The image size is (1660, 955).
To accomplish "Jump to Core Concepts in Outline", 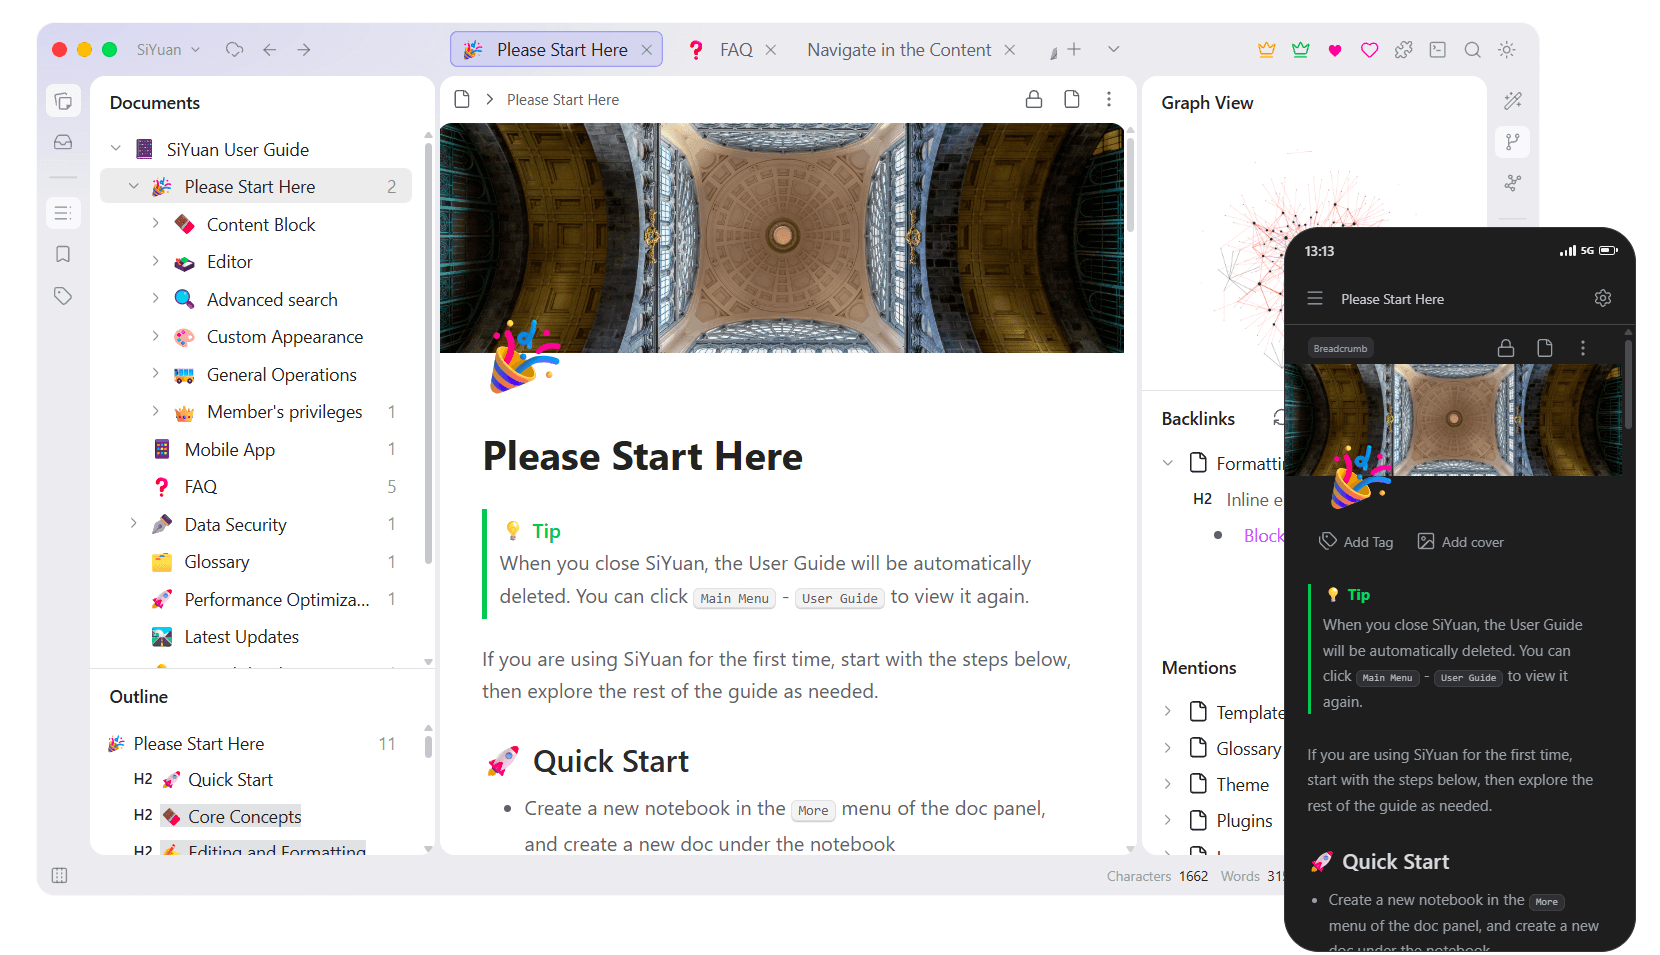I will coord(244,817).
